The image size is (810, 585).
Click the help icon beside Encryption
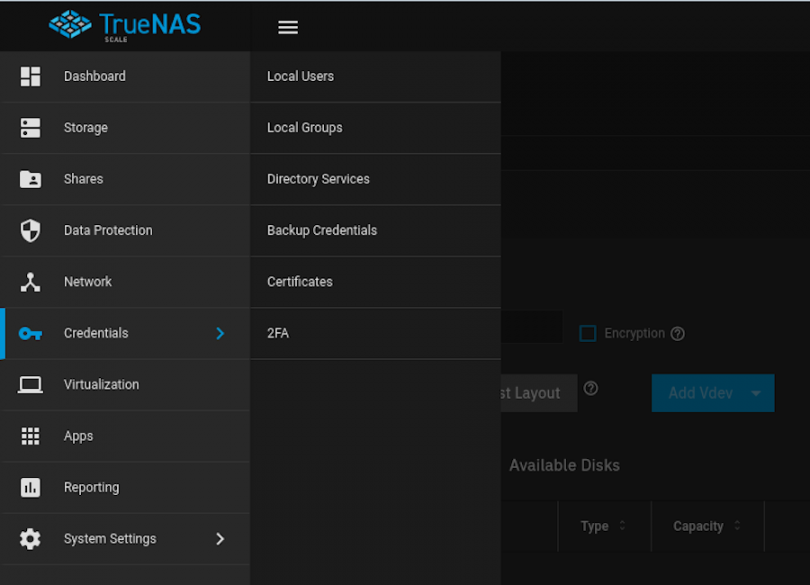(x=677, y=333)
